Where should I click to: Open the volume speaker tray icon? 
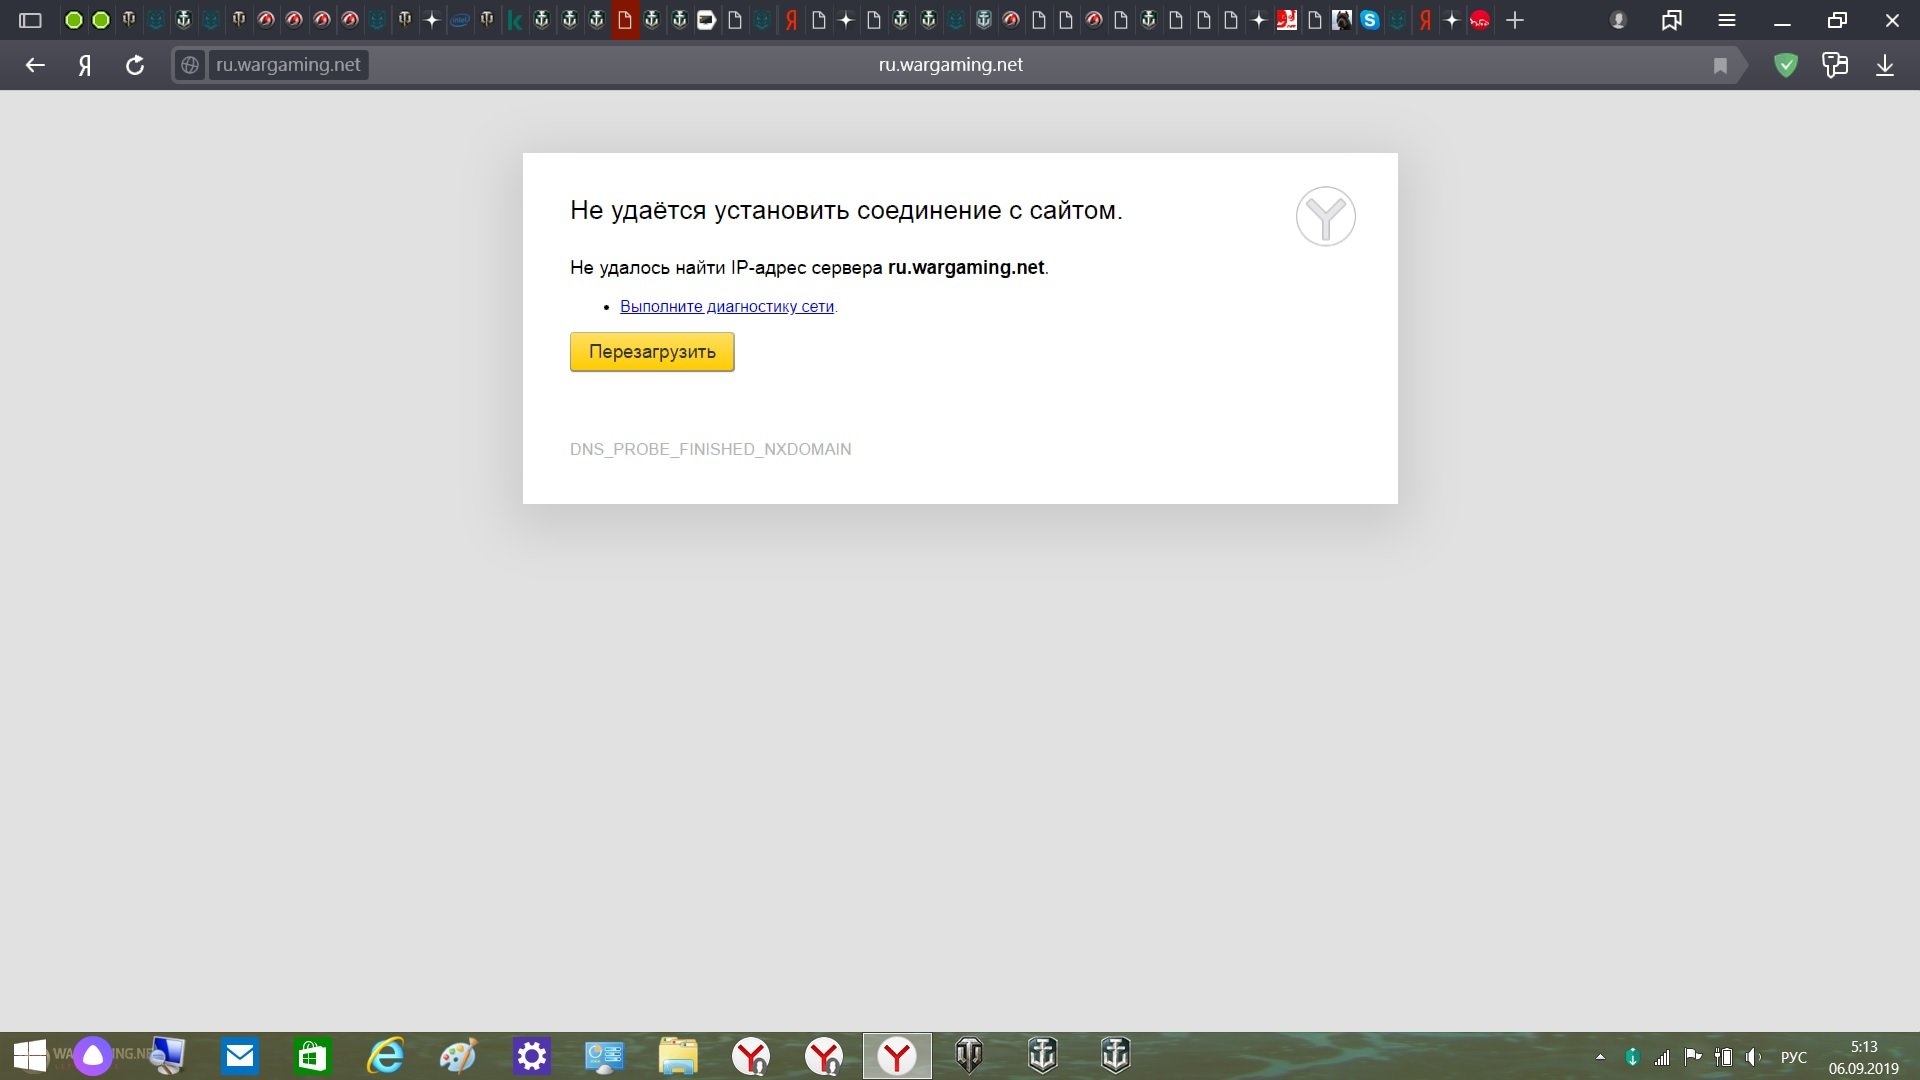tap(1753, 1057)
